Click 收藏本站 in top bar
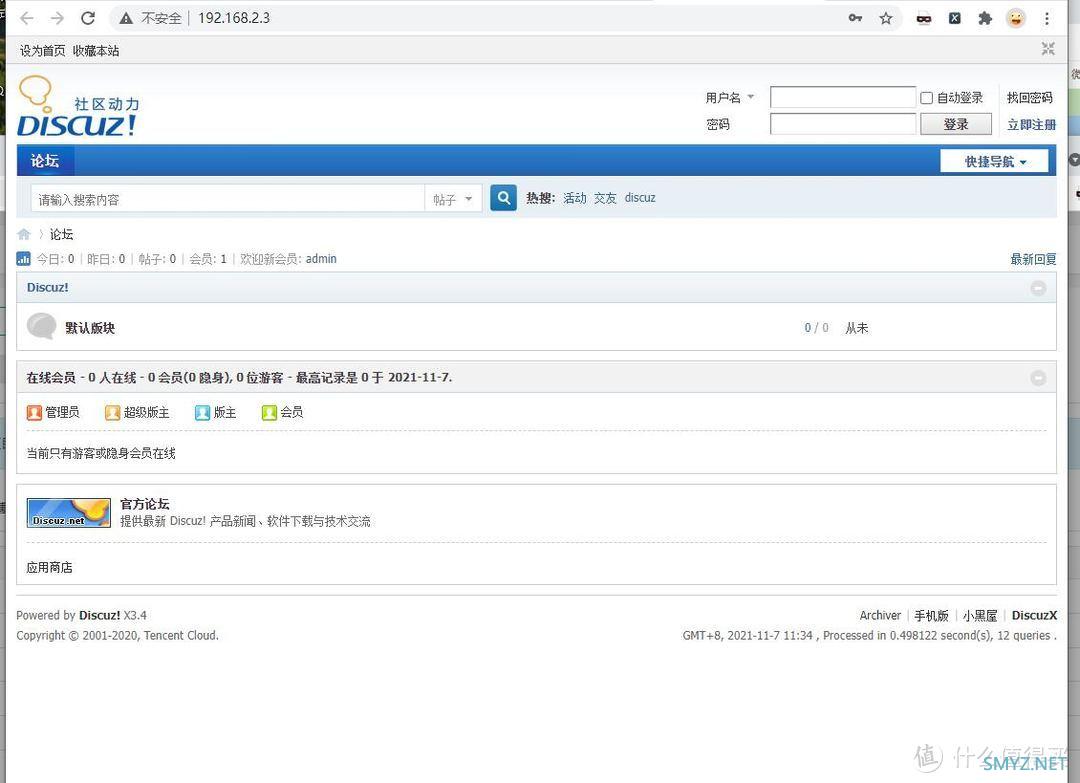Image resolution: width=1080 pixels, height=783 pixels. 96,51
